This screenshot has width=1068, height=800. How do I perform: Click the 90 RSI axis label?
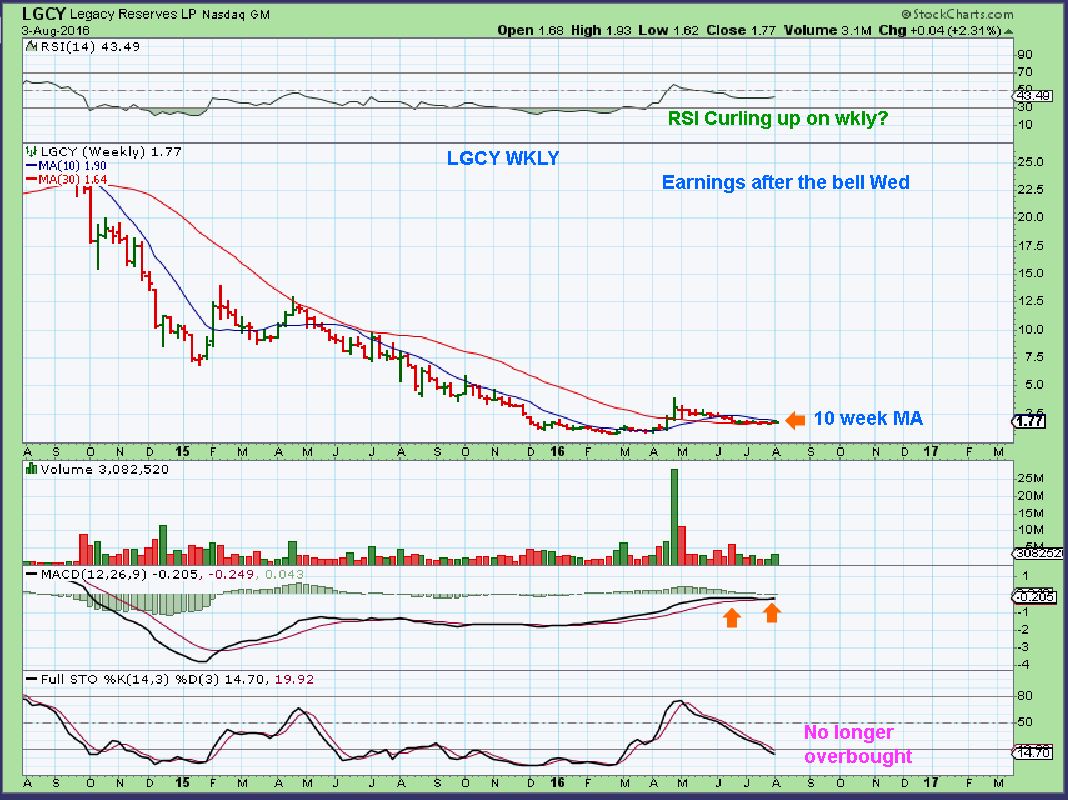[x=1024, y=54]
